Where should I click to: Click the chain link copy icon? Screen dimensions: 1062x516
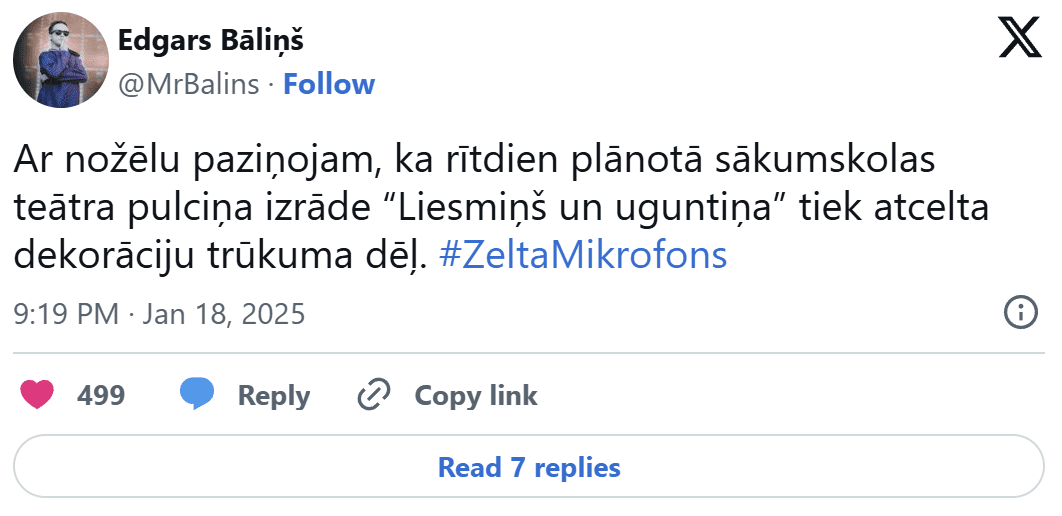(x=373, y=395)
